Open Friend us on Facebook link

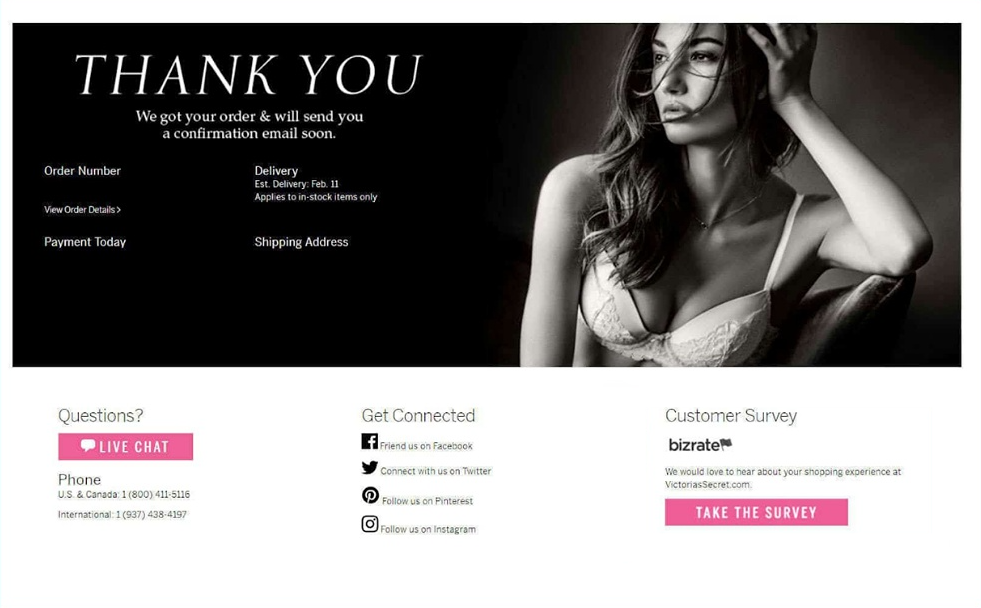click(x=426, y=446)
